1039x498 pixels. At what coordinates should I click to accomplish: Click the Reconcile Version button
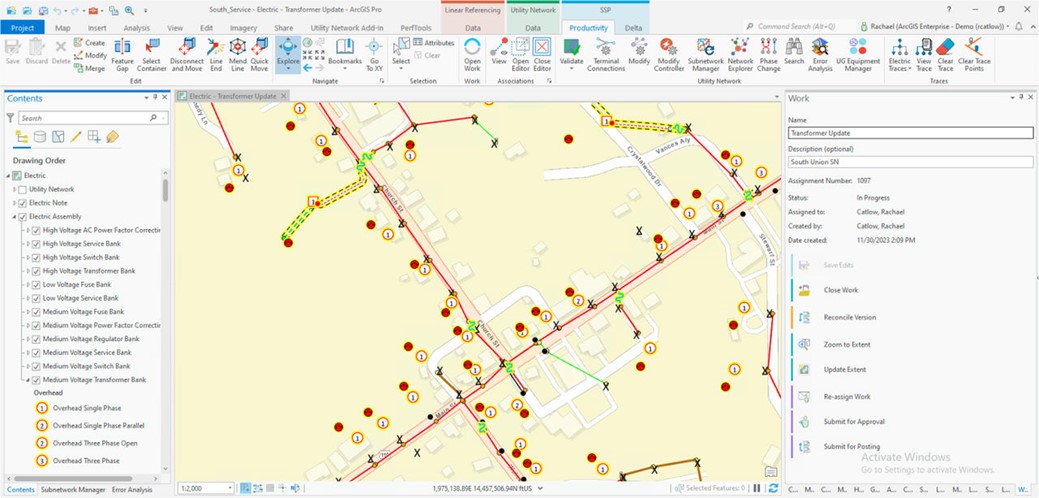click(849, 317)
